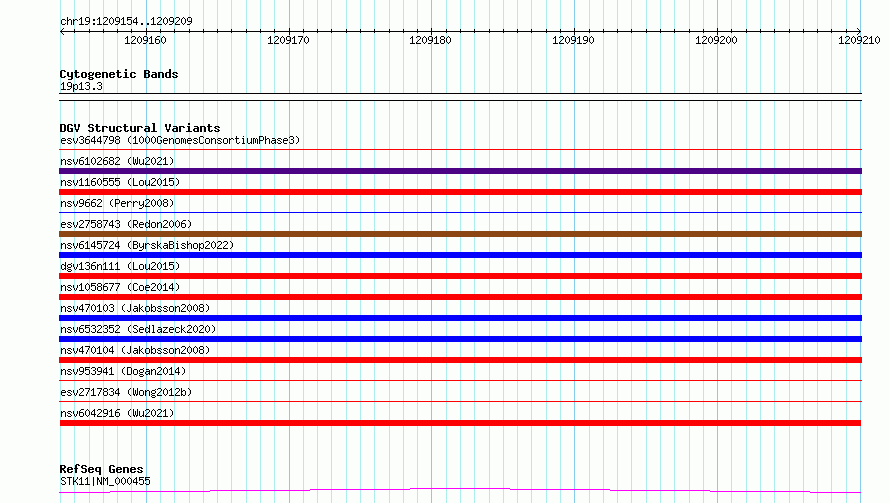
Task: Open variant nsv953941 (Dogan2014) label
Action: [123, 371]
